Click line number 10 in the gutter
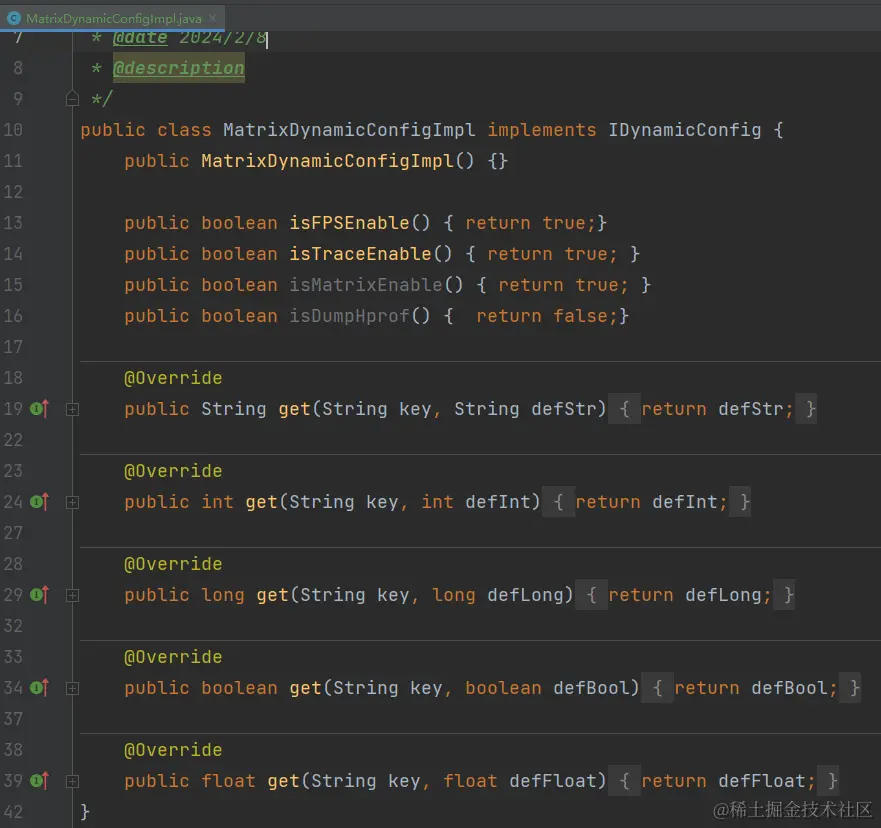This screenshot has width=881, height=828. point(13,130)
